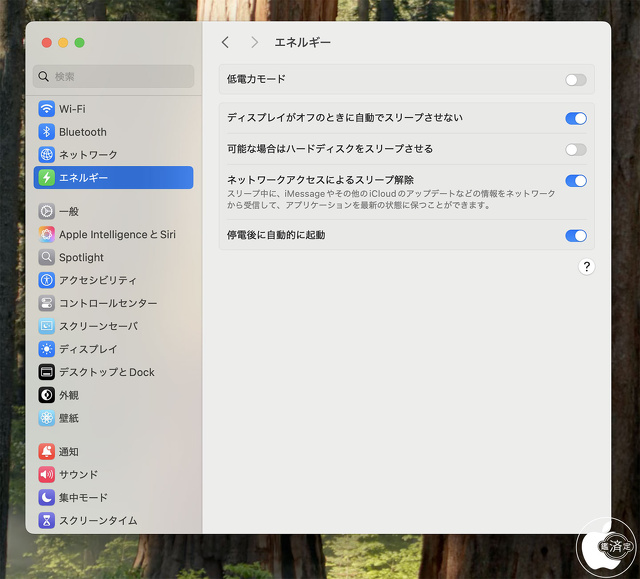Select ディスプレイ in the sidebar

[x=88, y=349]
